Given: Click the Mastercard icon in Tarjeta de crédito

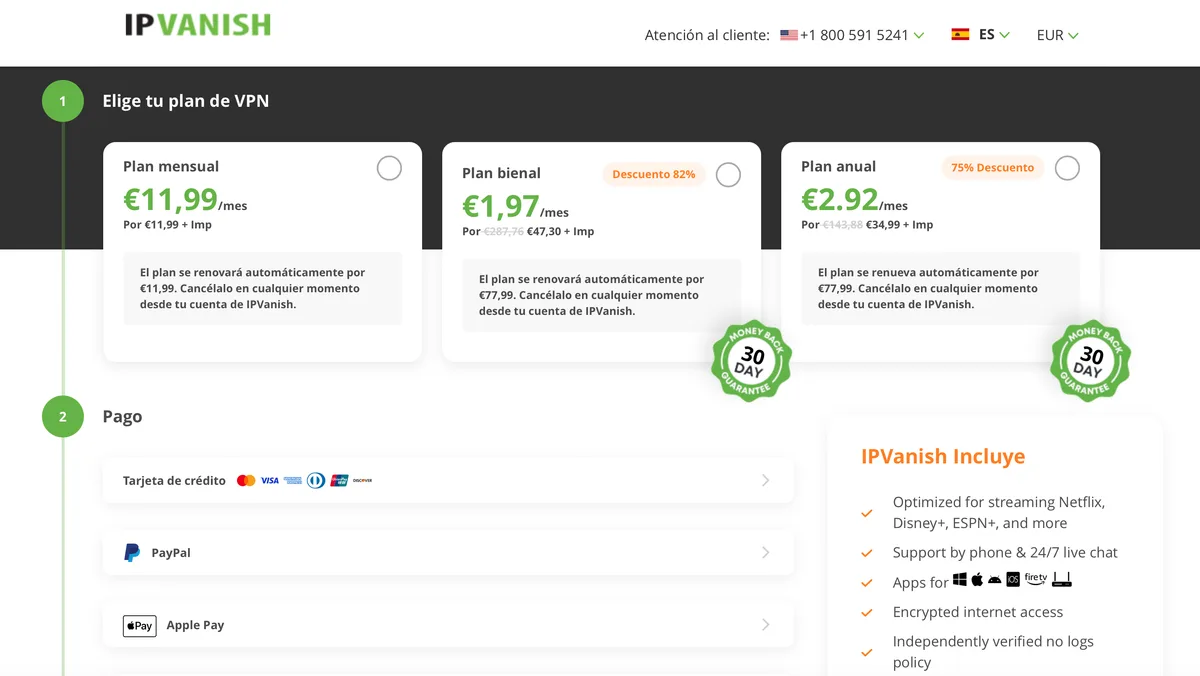Looking at the screenshot, I should [x=246, y=481].
